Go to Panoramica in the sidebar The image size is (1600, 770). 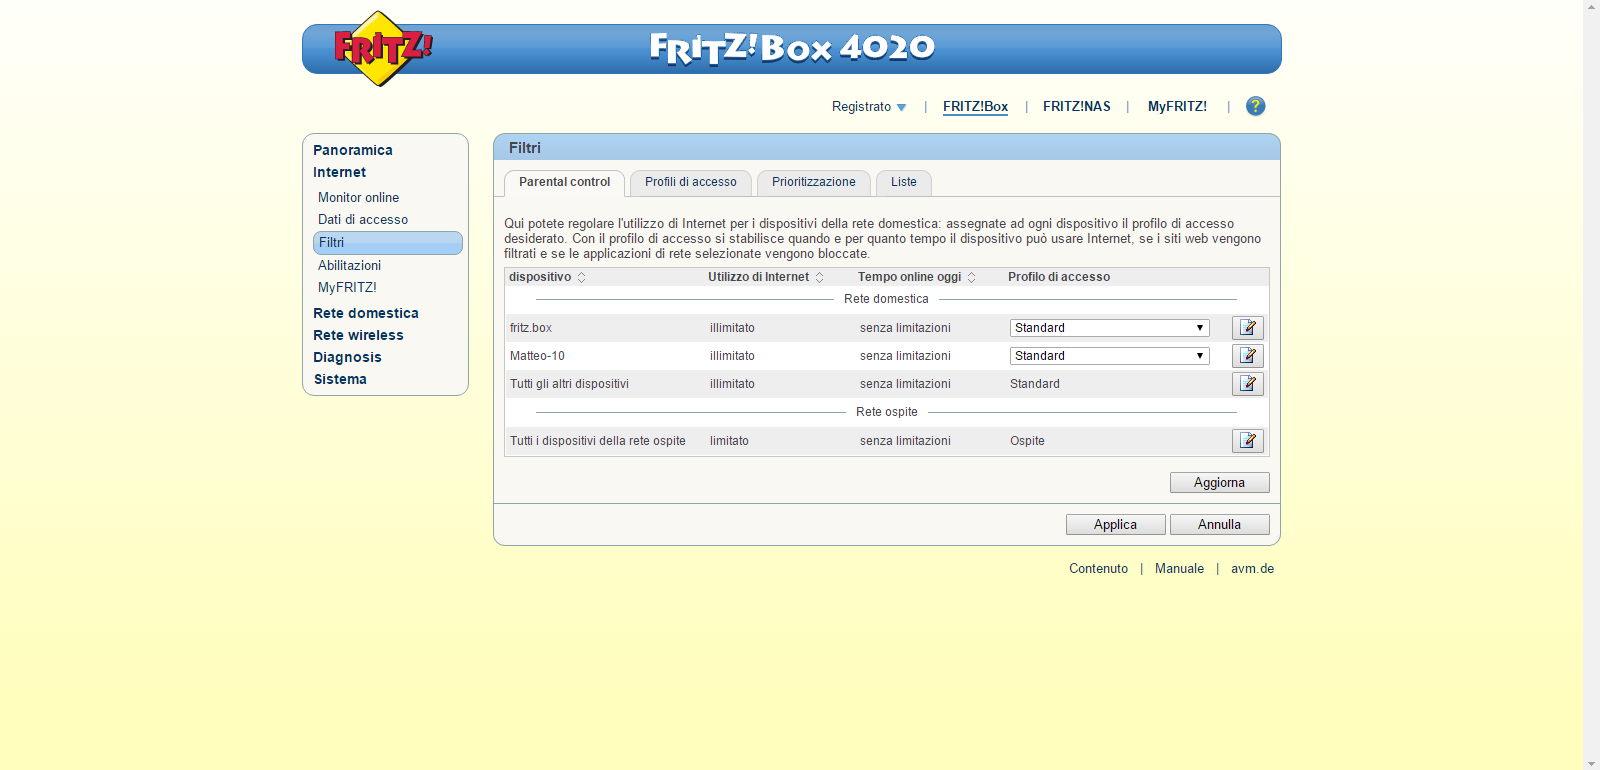[353, 150]
